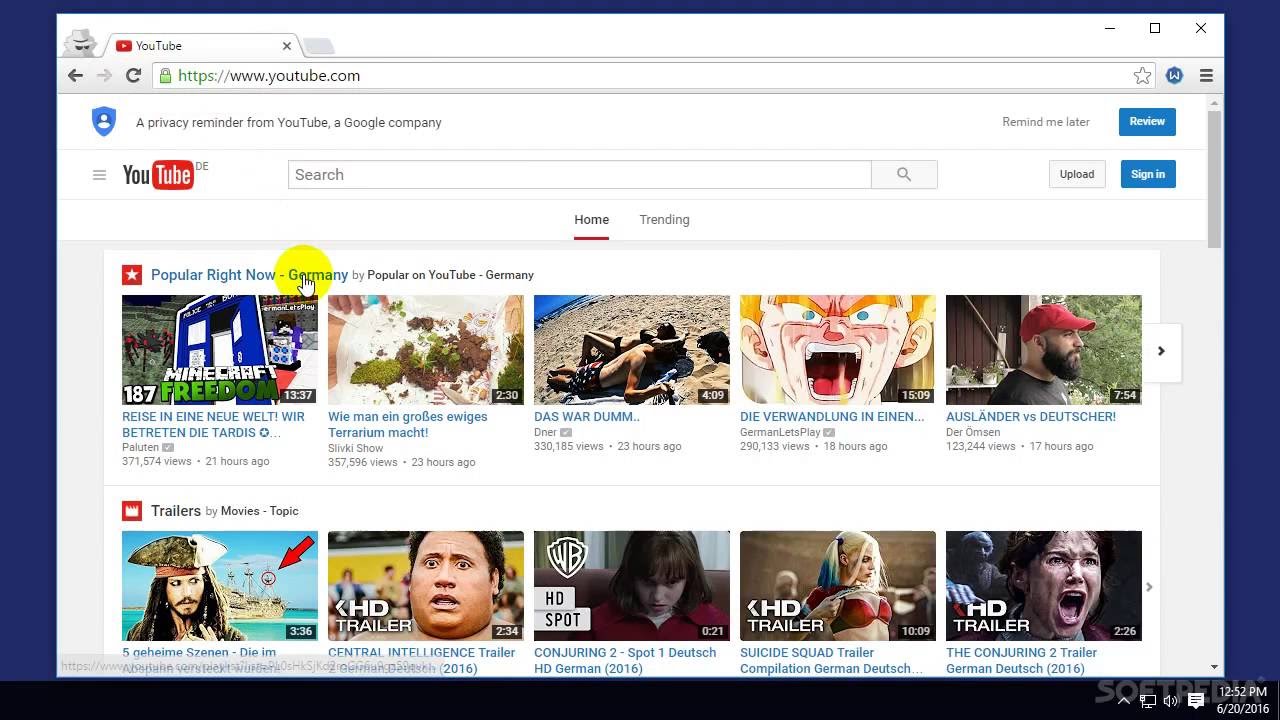1280x720 pixels.
Task: Click the red star Popular channel icon
Action: [132, 275]
